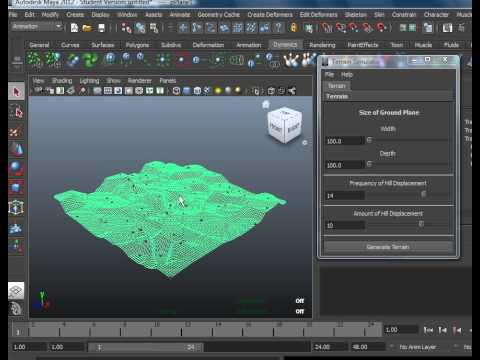Viewport: 480px width, 360px height.
Task: Click the lock icon in status line
Action: (293, 27)
